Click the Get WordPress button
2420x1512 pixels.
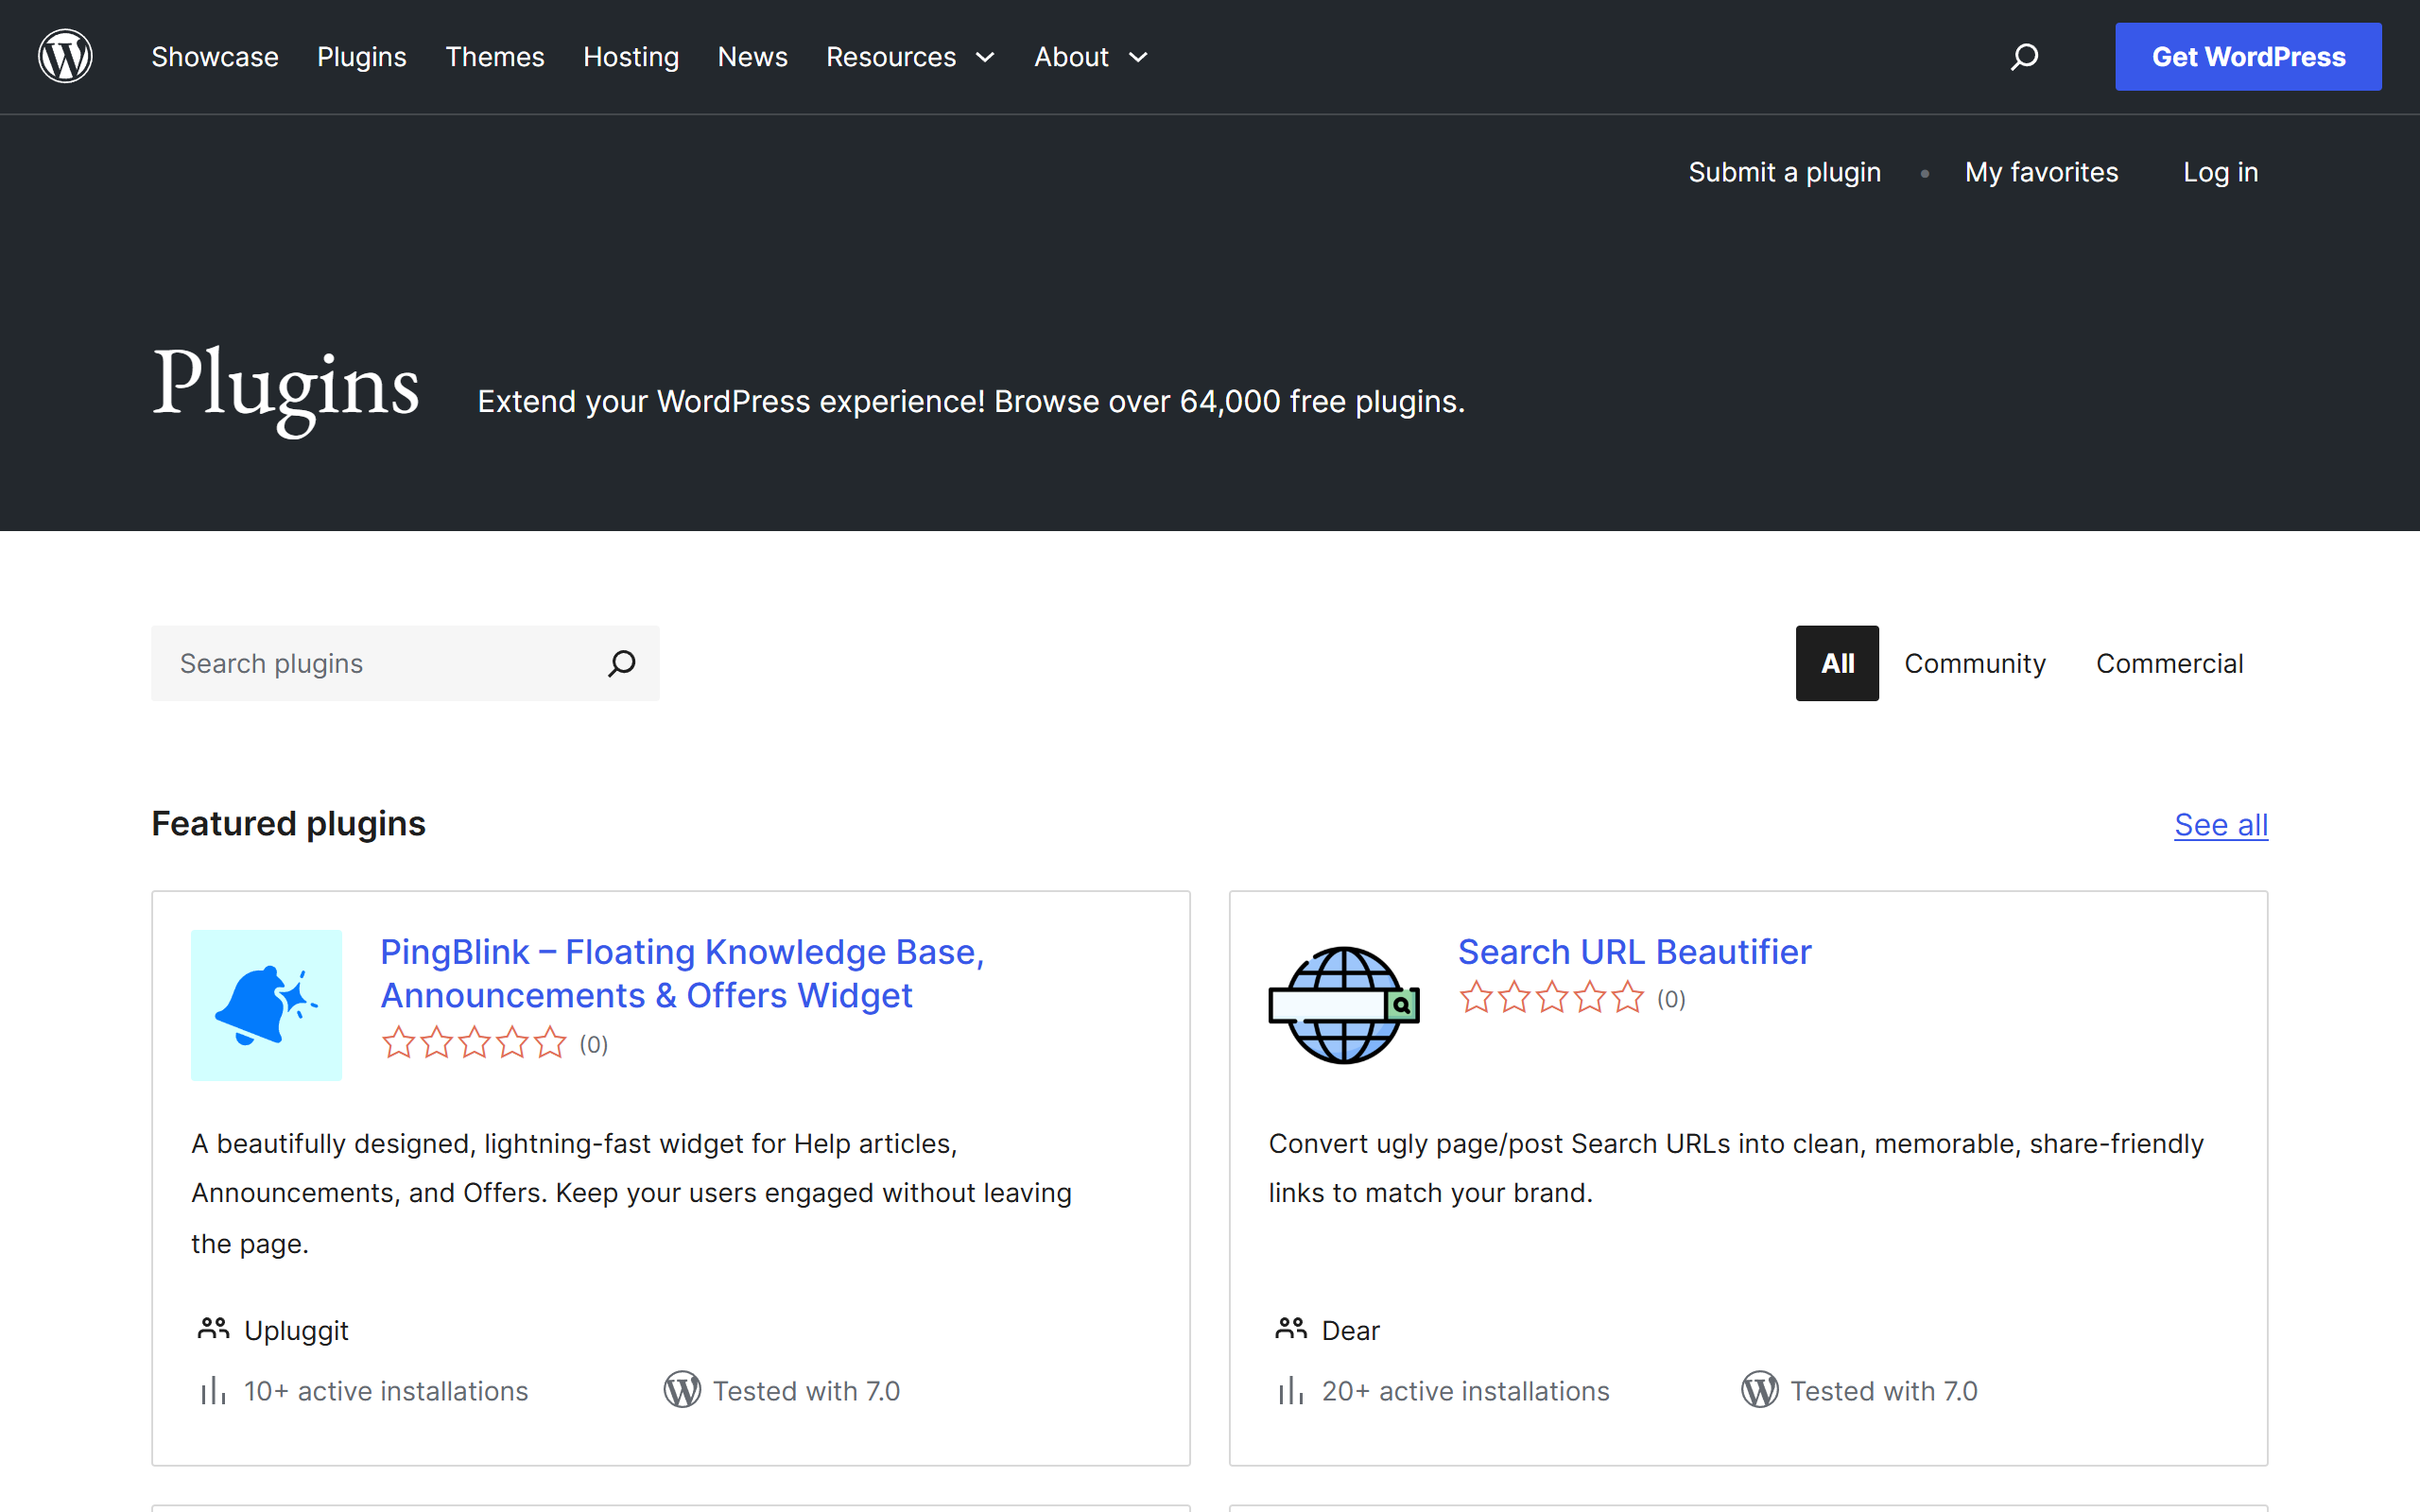2248,57
